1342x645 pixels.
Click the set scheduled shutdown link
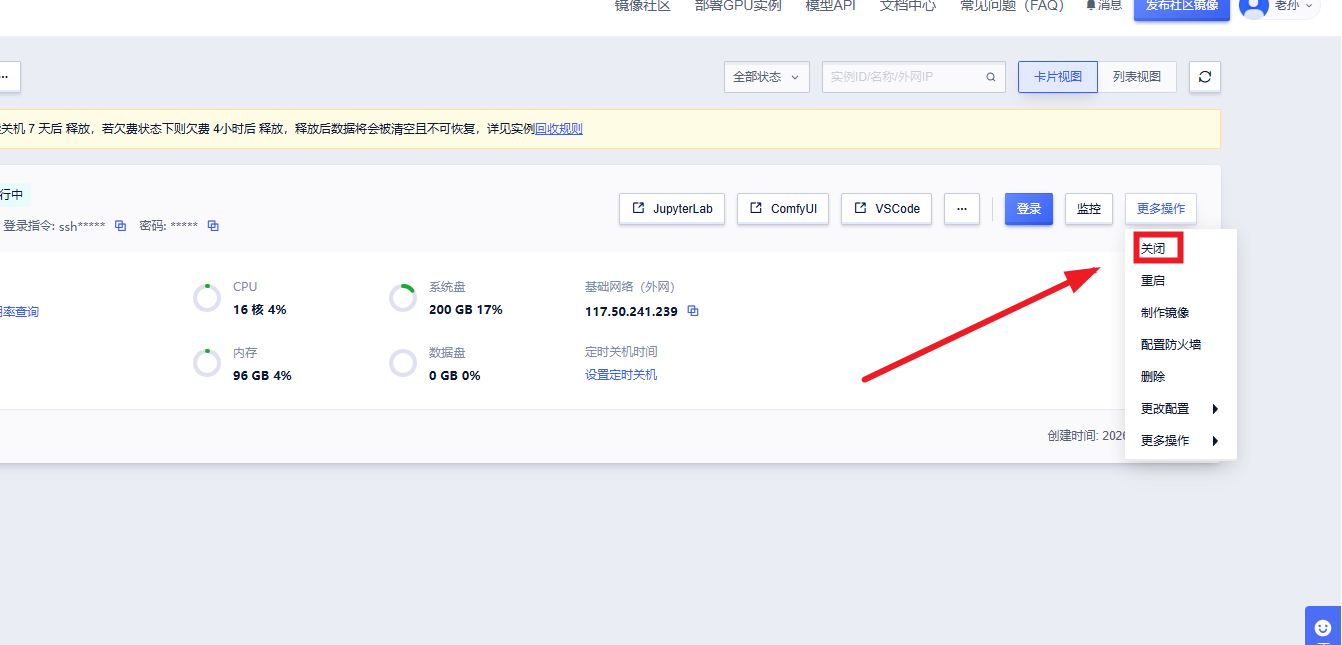(x=621, y=375)
